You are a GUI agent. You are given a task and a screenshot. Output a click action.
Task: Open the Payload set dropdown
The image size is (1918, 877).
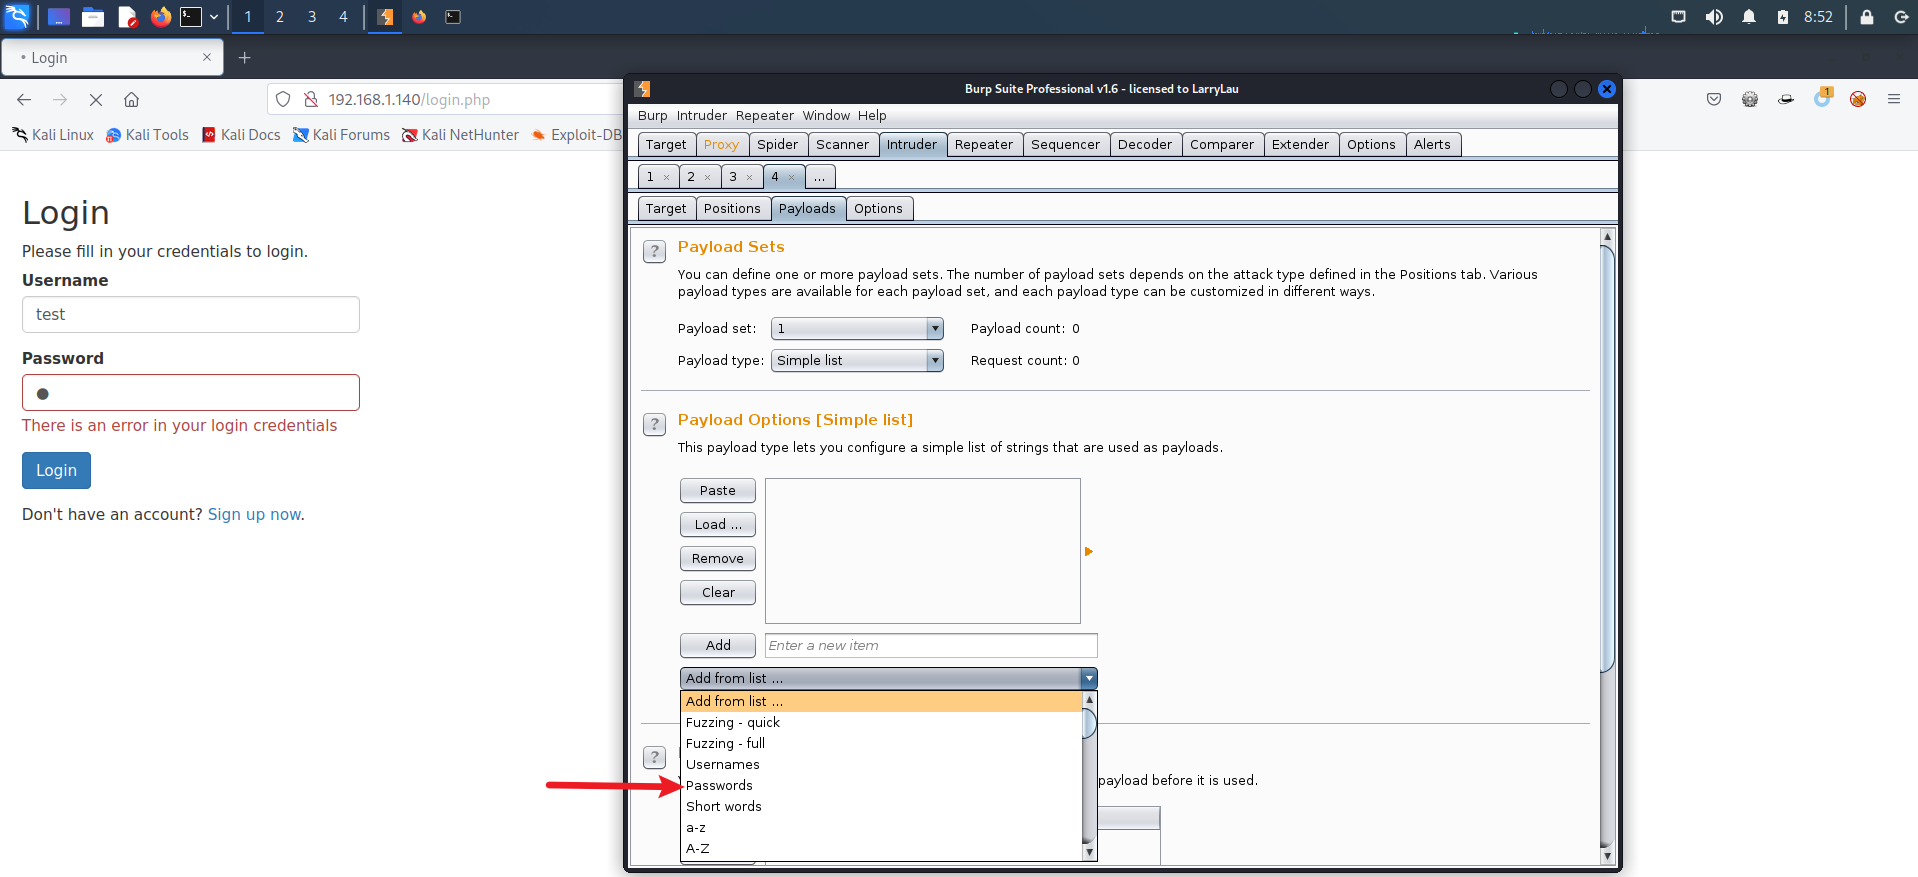tap(857, 329)
